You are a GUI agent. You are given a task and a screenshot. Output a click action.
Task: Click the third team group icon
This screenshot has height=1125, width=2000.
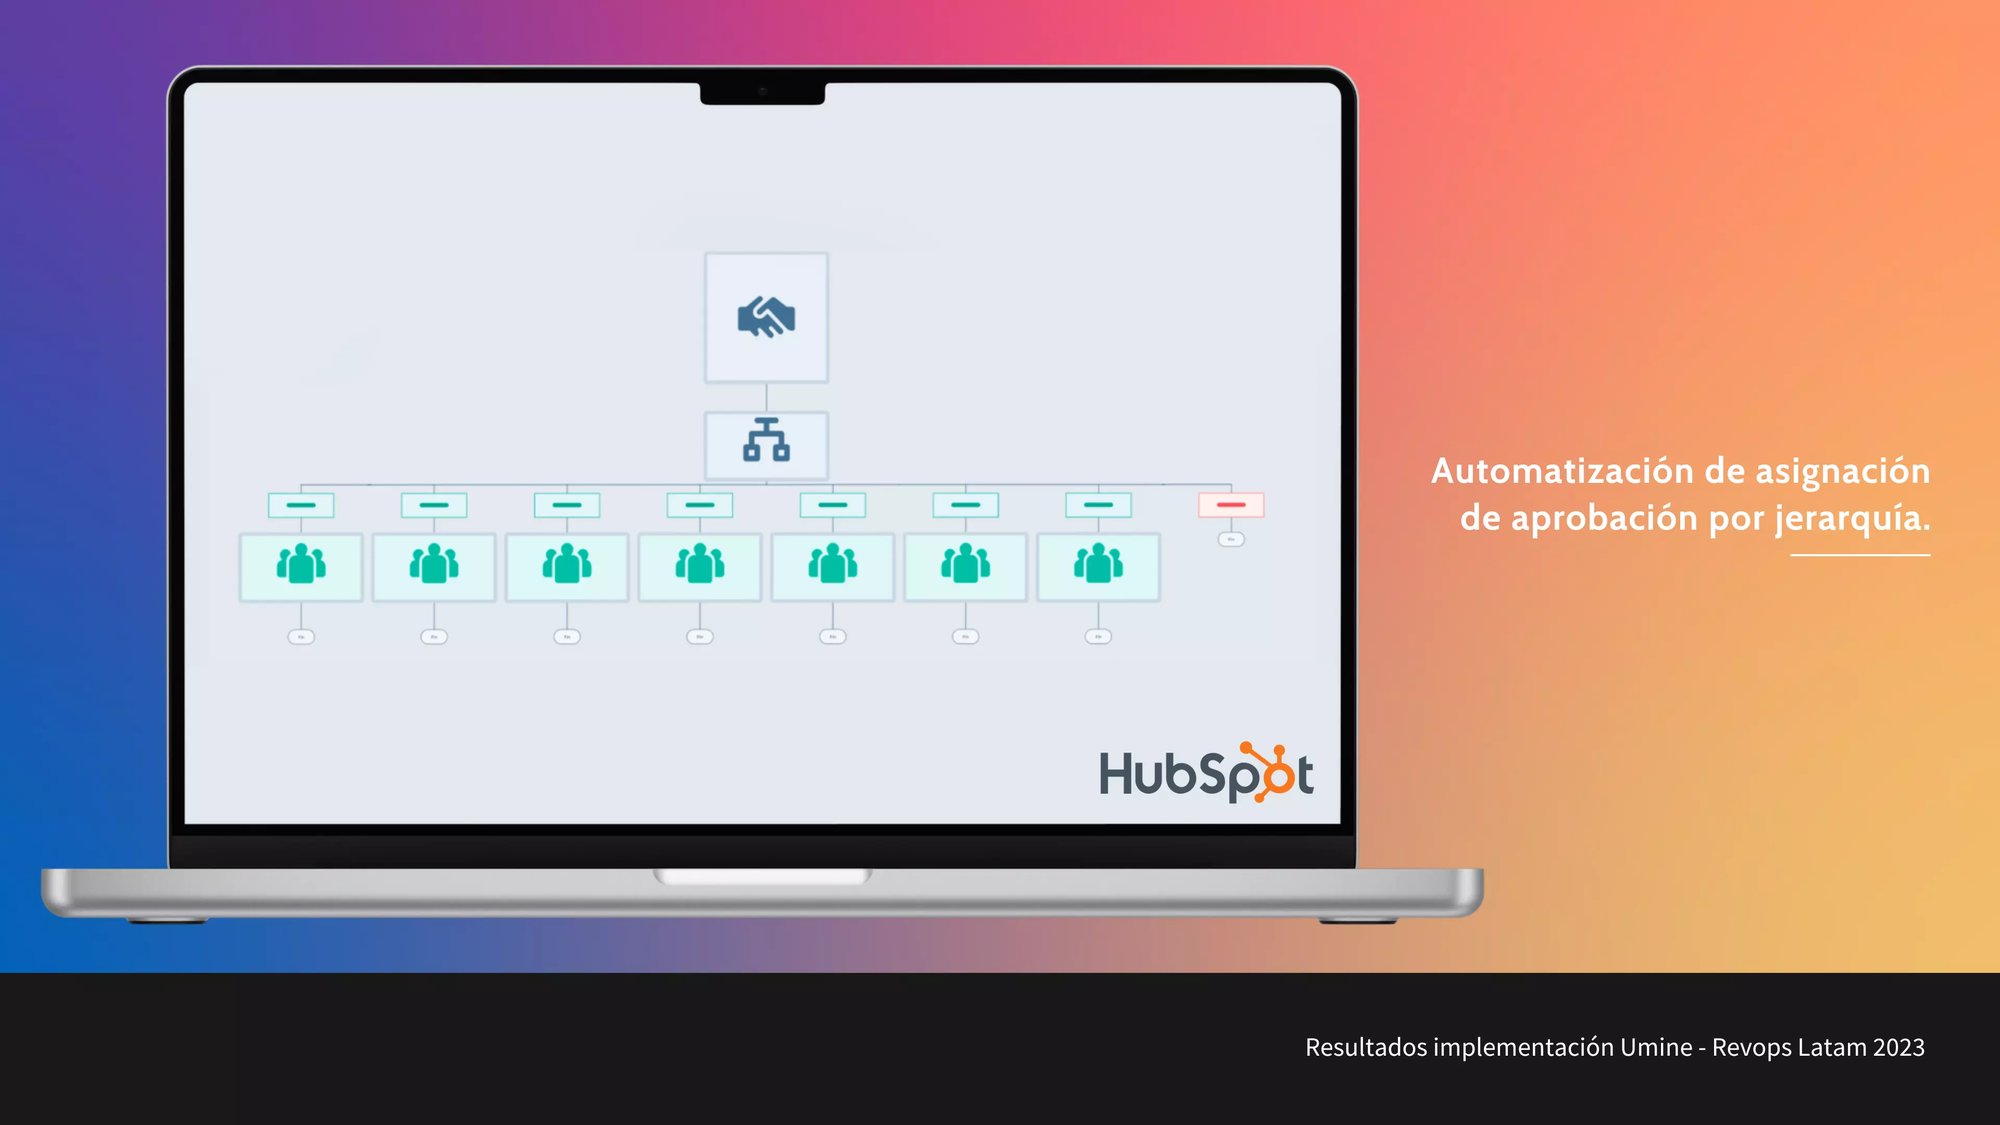(567, 565)
